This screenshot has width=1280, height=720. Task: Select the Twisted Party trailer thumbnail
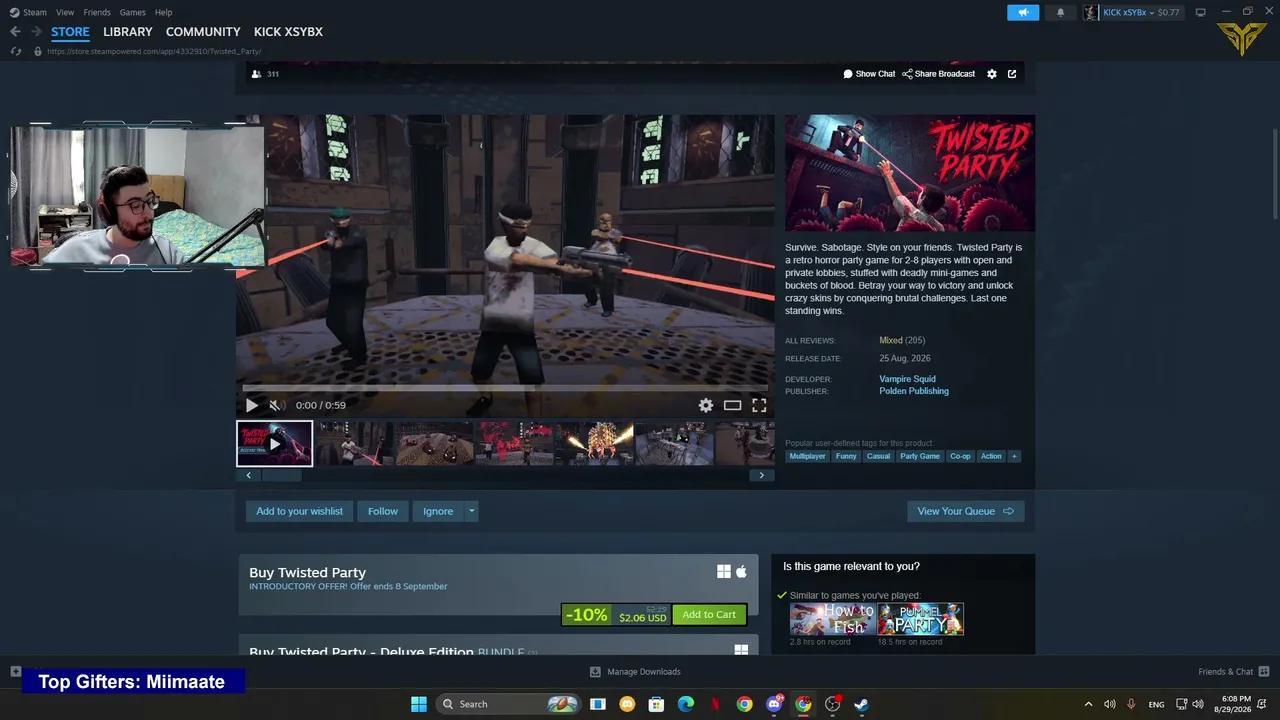[275, 444]
